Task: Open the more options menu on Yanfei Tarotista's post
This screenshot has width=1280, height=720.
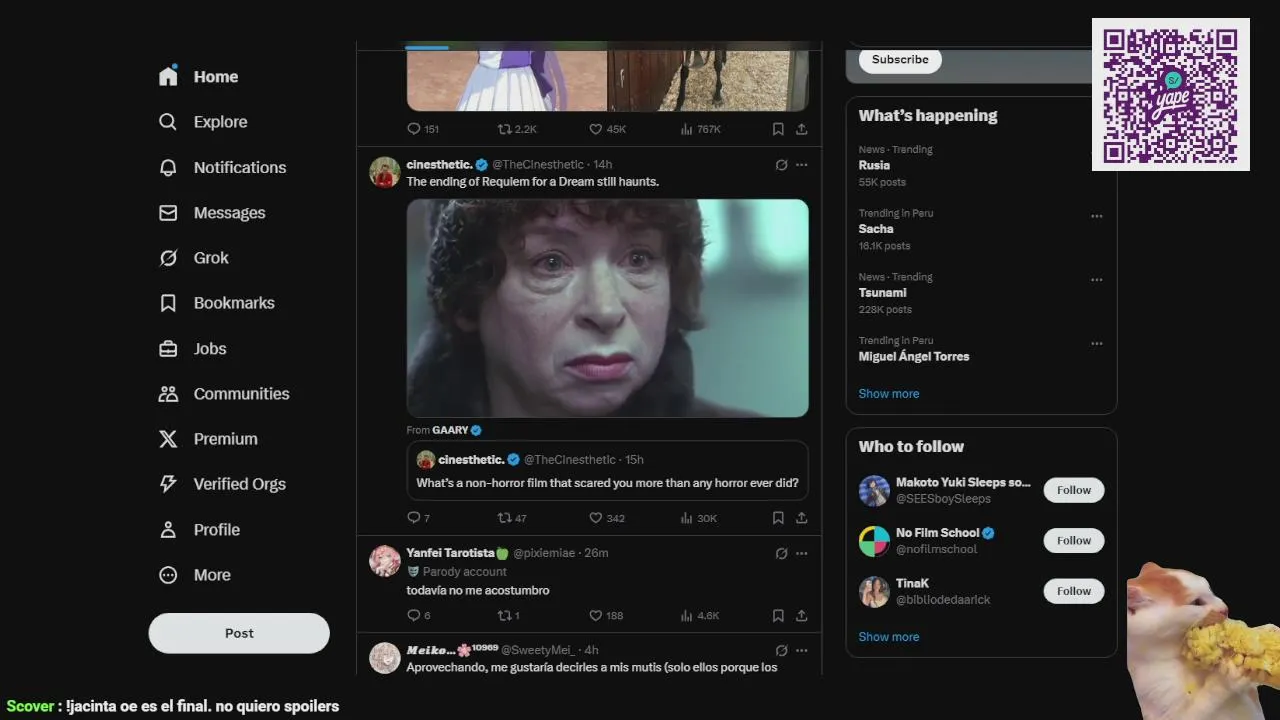Action: [802, 553]
